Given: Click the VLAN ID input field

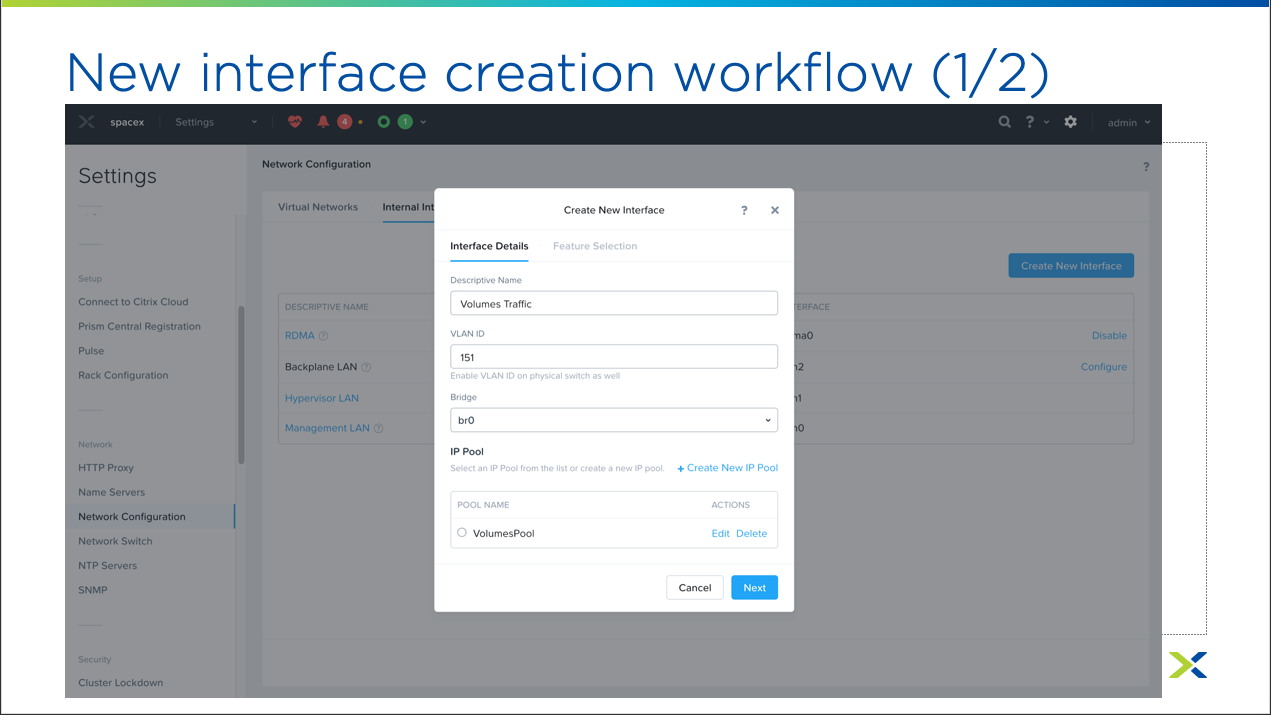Looking at the screenshot, I should pos(614,357).
